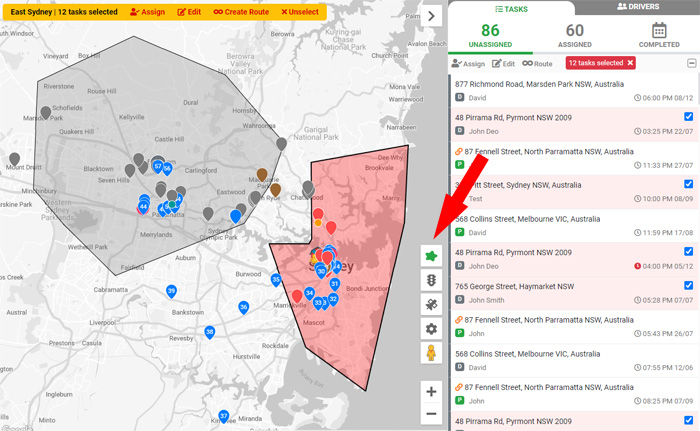The width and height of the screenshot is (700, 431).
Task: Open the Drivers tab
Action: (x=638, y=7)
